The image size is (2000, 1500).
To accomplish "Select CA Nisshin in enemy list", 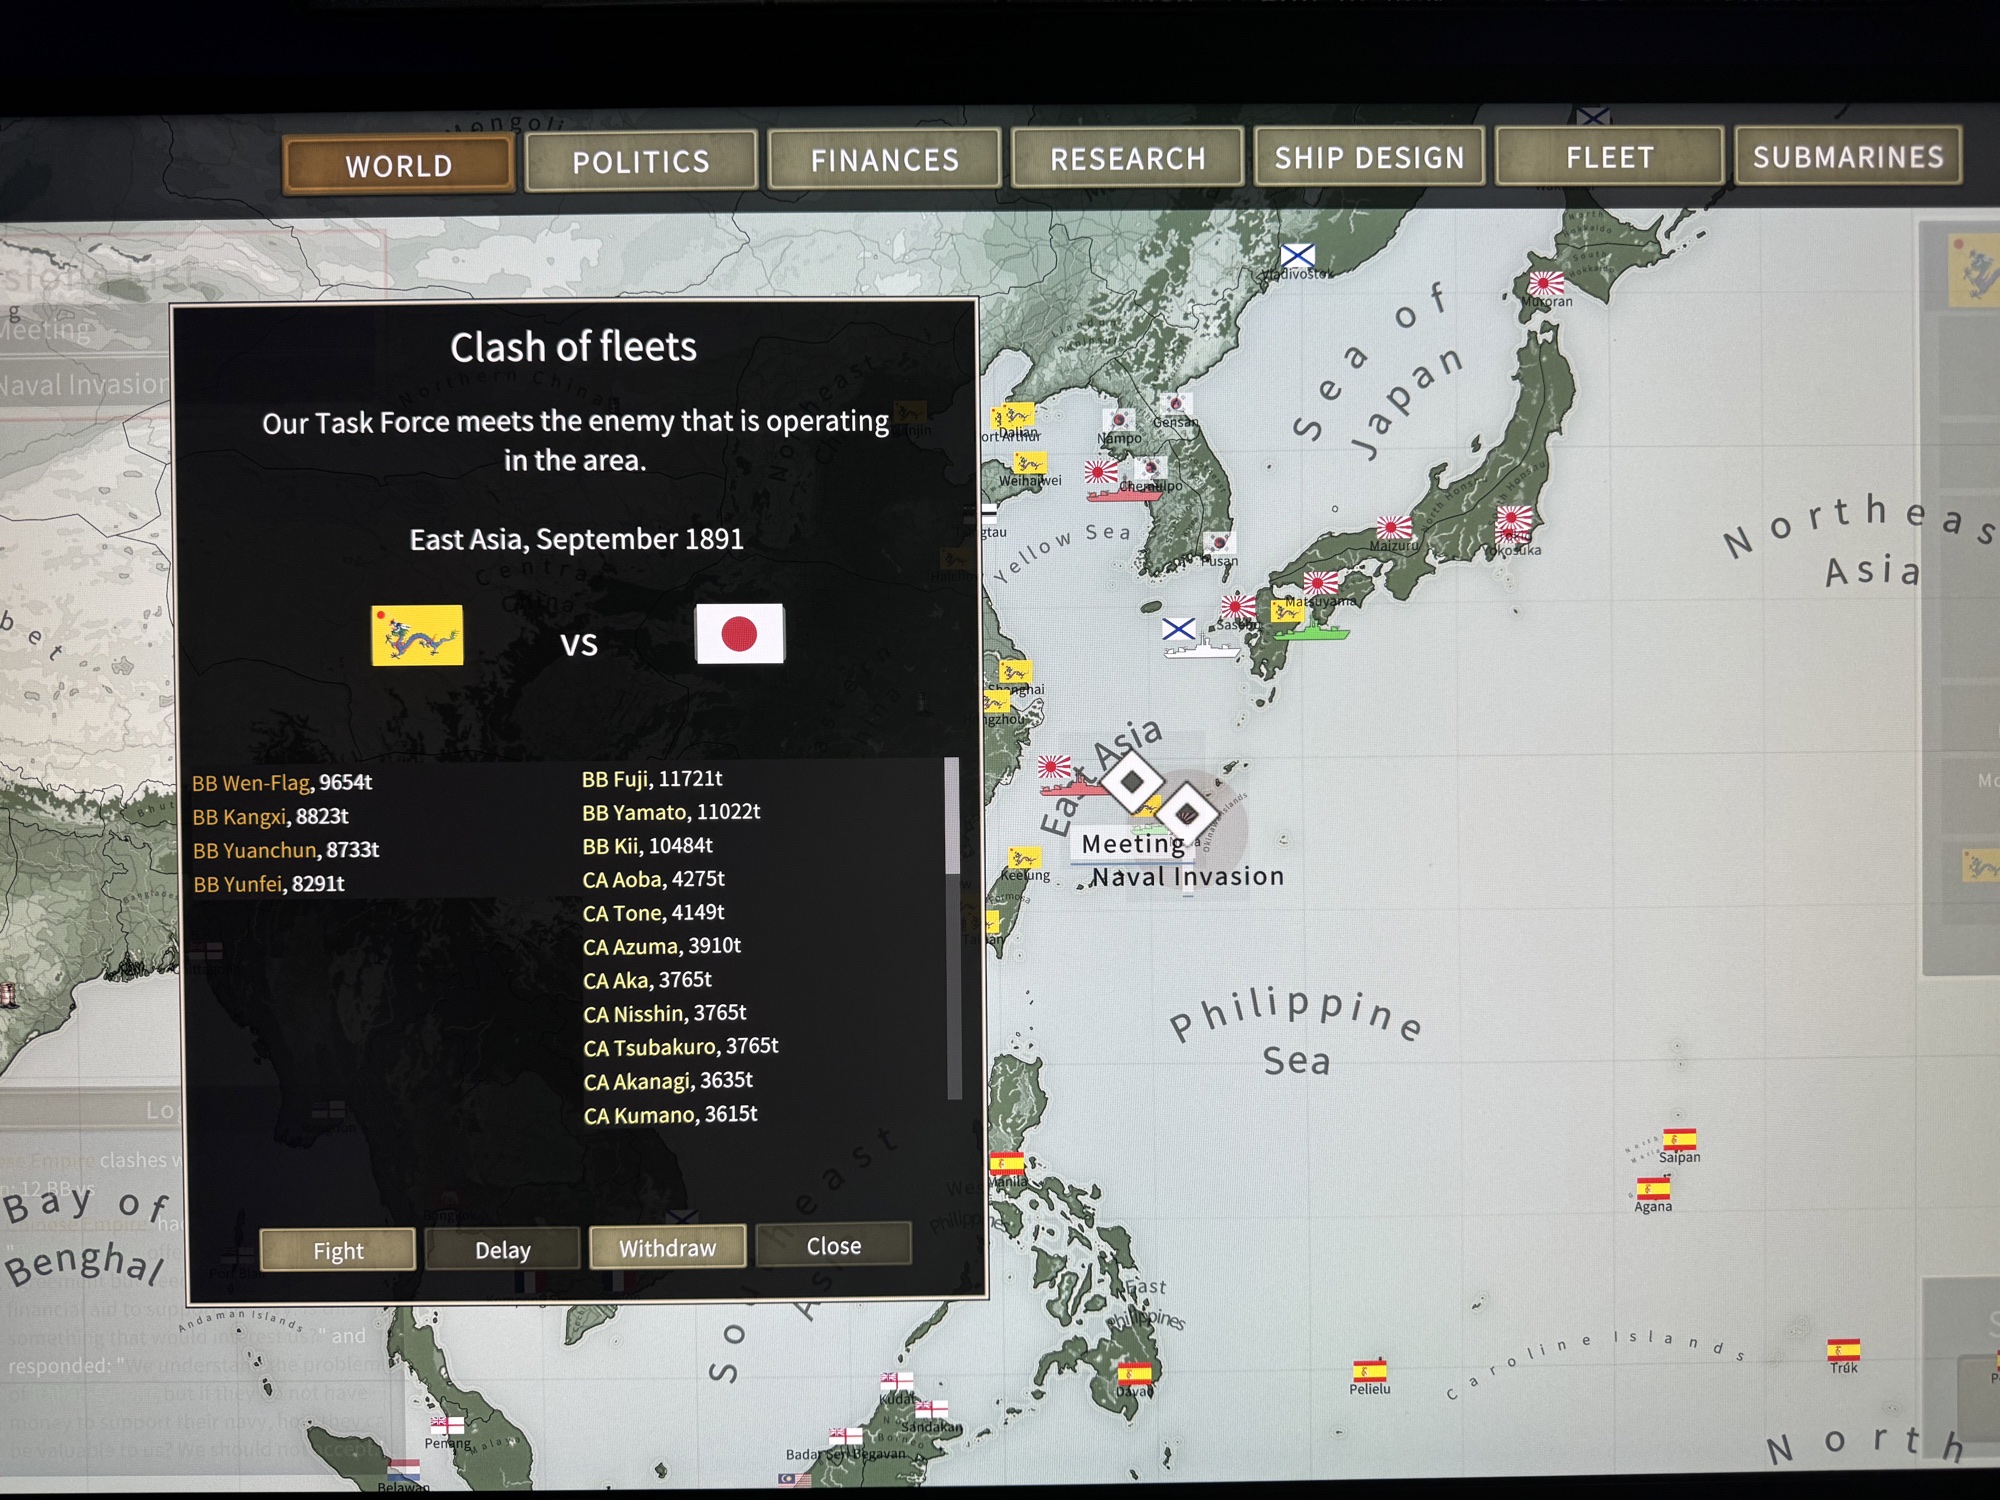I will point(664,1013).
